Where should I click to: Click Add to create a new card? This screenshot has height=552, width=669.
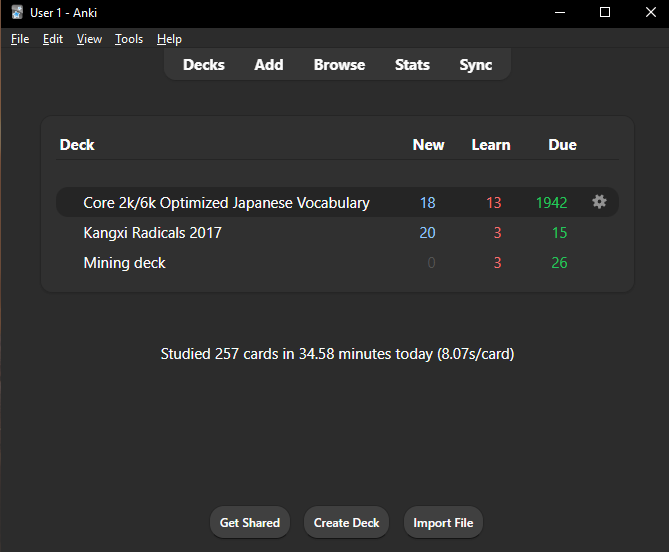tap(269, 65)
